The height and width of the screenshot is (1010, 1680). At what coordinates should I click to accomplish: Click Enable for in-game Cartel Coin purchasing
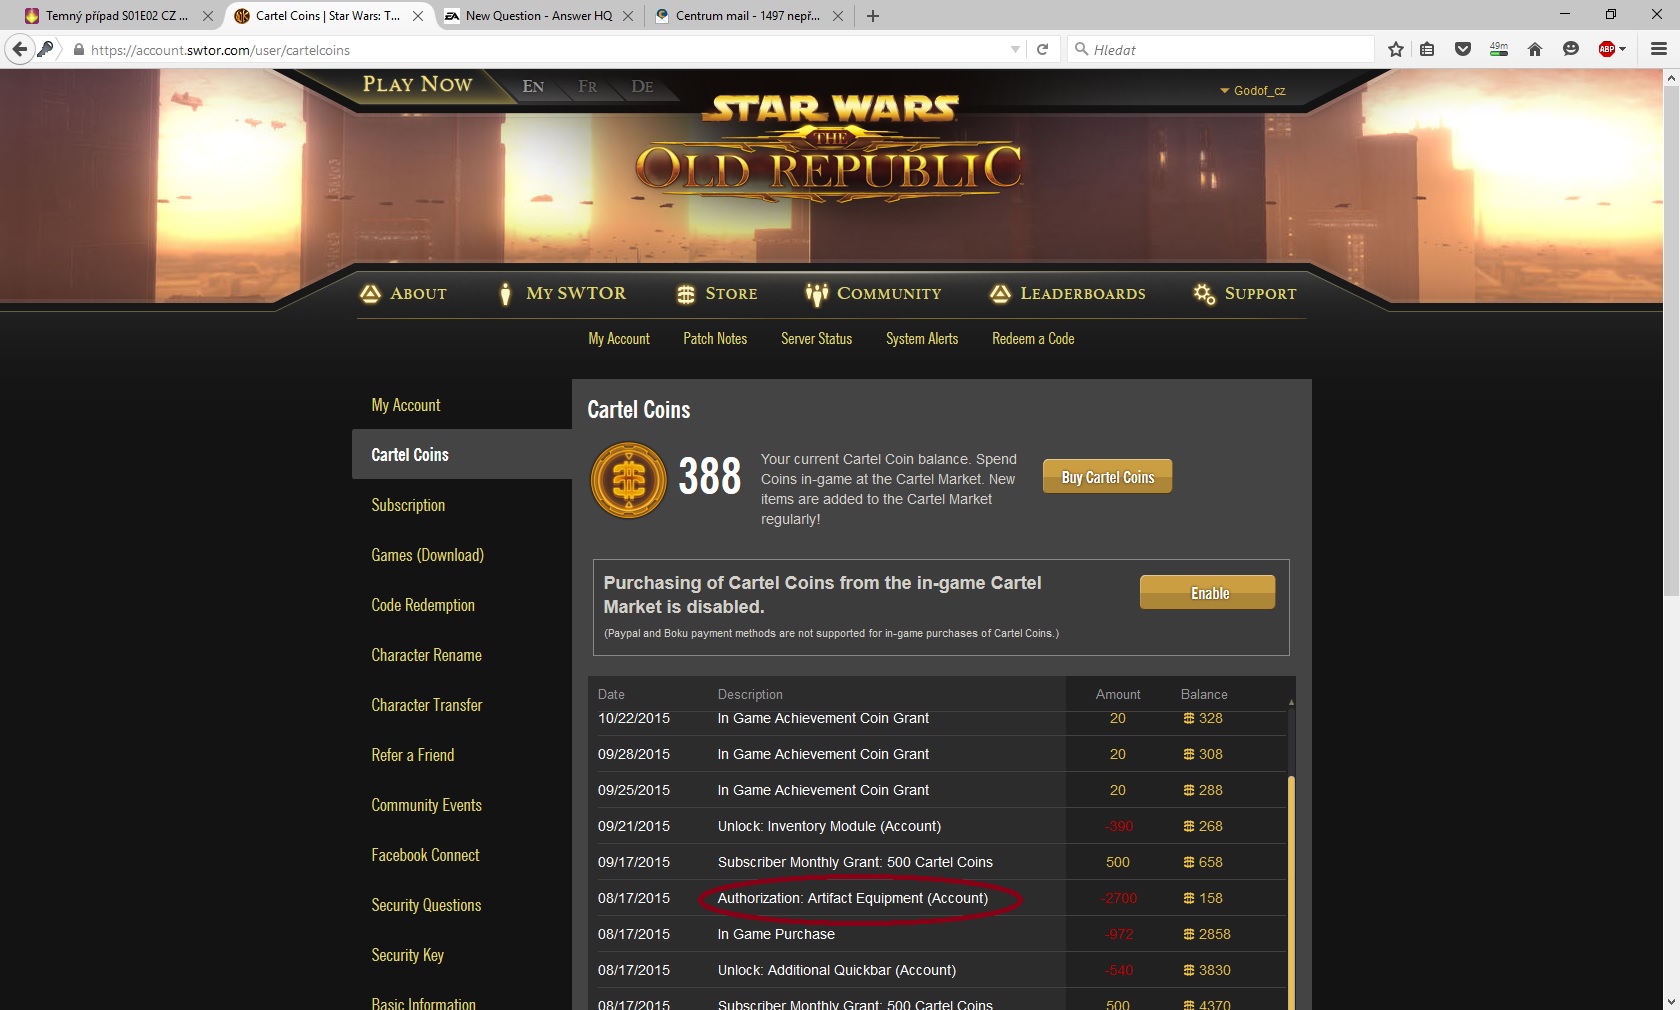point(1208,592)
